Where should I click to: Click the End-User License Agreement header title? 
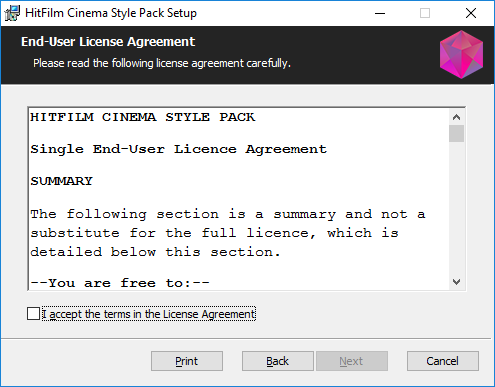[108, 42]
